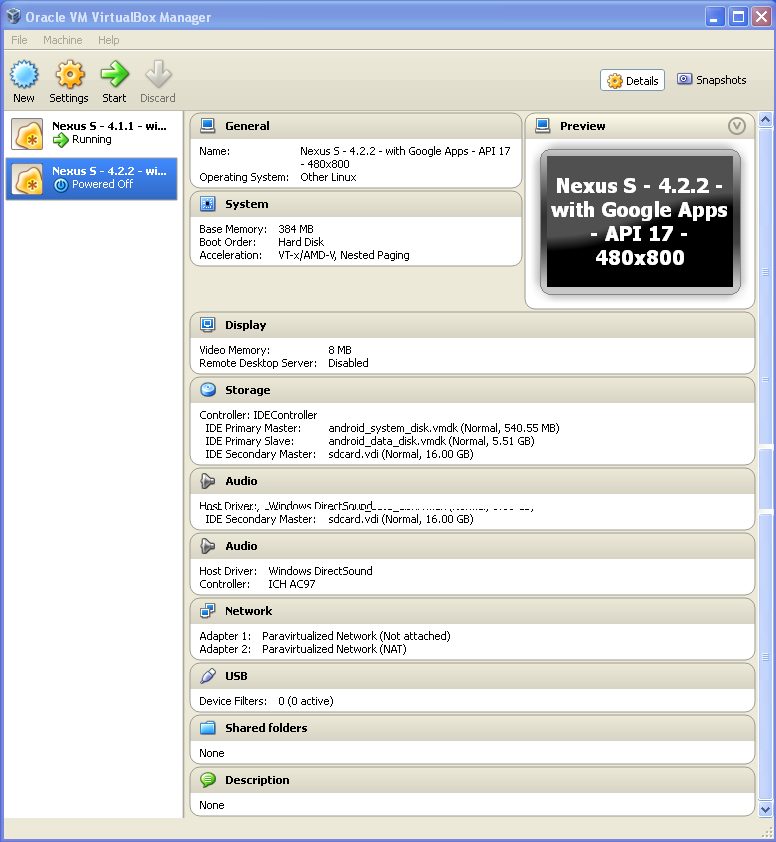Click the scrollbar up arrow
Viewport: 776px width, 842px height.
pyautogui.click(x=766, y=119)
